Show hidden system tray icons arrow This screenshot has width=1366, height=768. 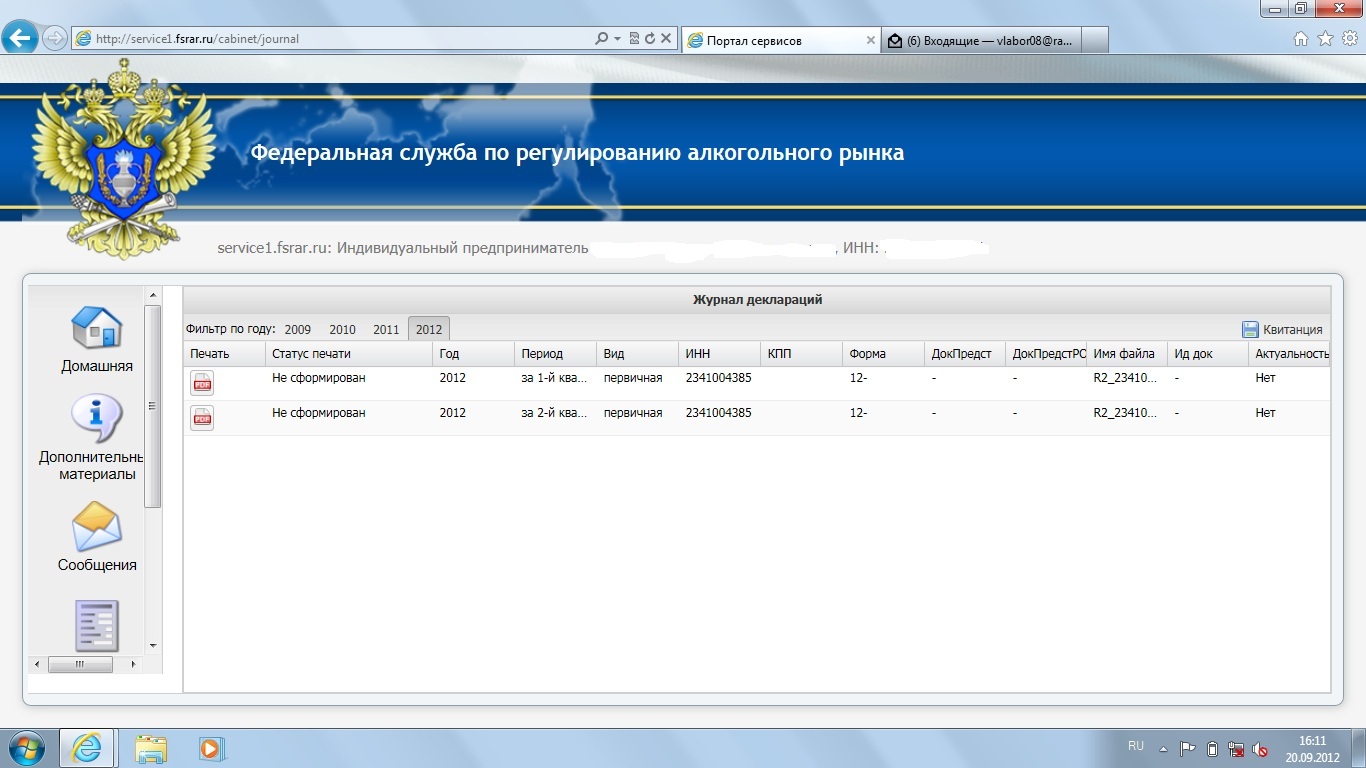point(1163,748)
